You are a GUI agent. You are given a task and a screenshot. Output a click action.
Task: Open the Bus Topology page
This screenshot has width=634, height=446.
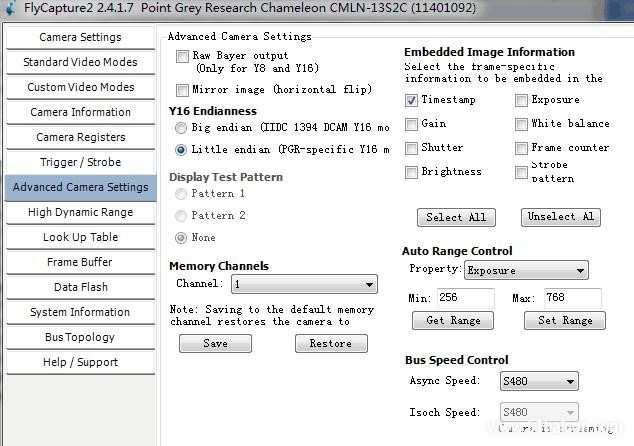pos(80,337)
